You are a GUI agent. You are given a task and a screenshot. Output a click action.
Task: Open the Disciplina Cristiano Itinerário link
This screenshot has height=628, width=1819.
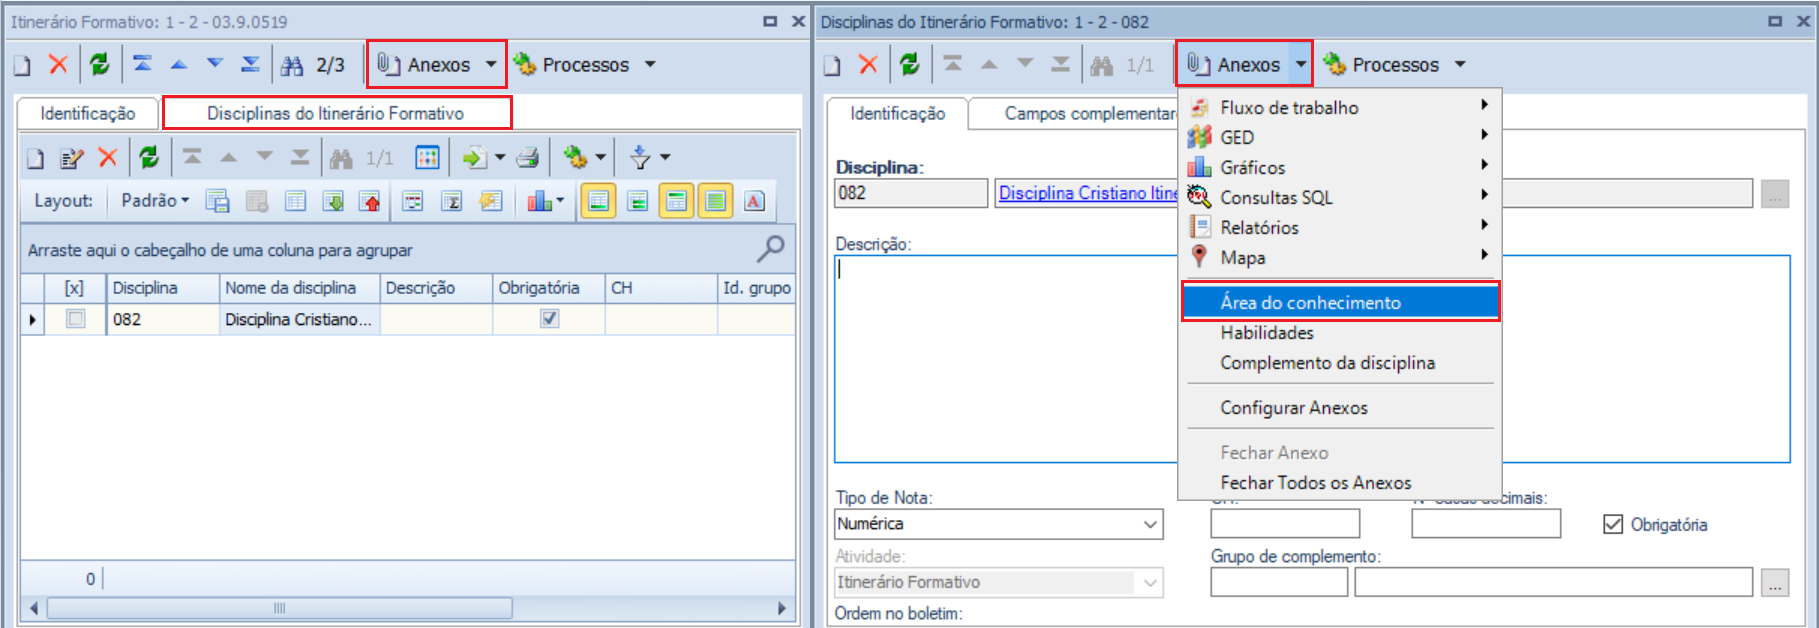pyautogui.click(x=1088, y=193)
